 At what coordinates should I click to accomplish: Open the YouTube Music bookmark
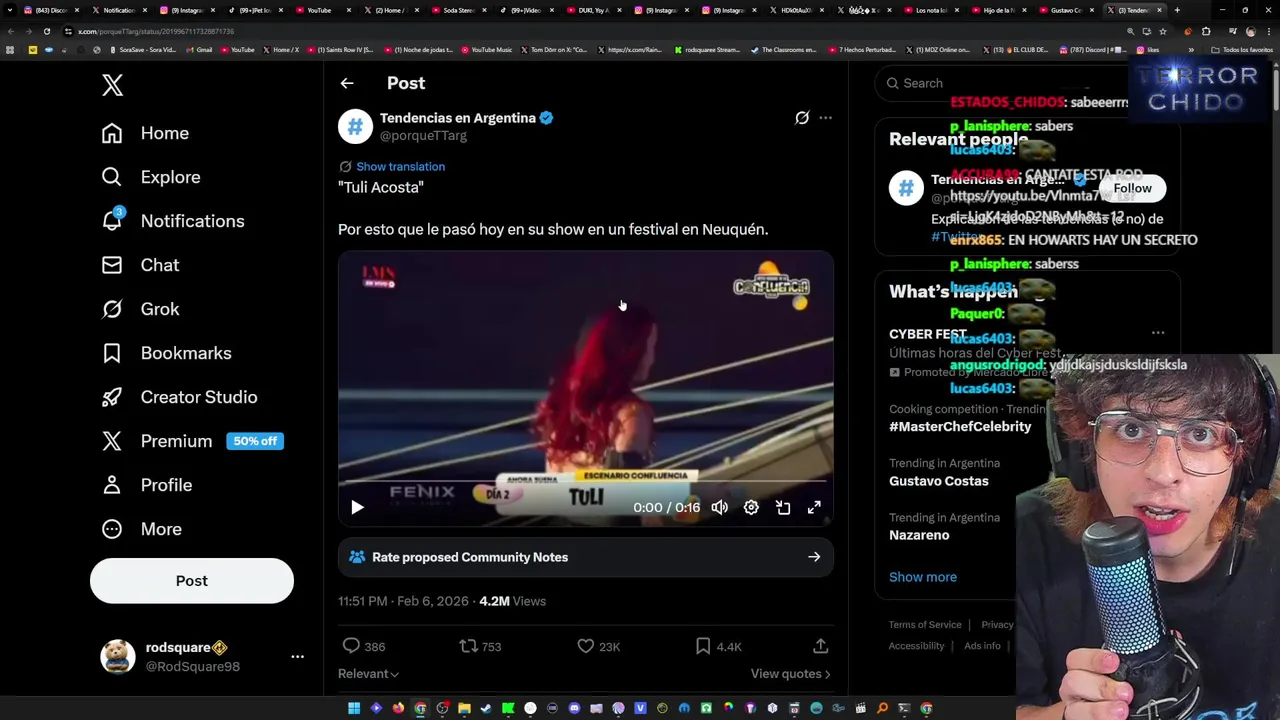[x=486, y=50]
